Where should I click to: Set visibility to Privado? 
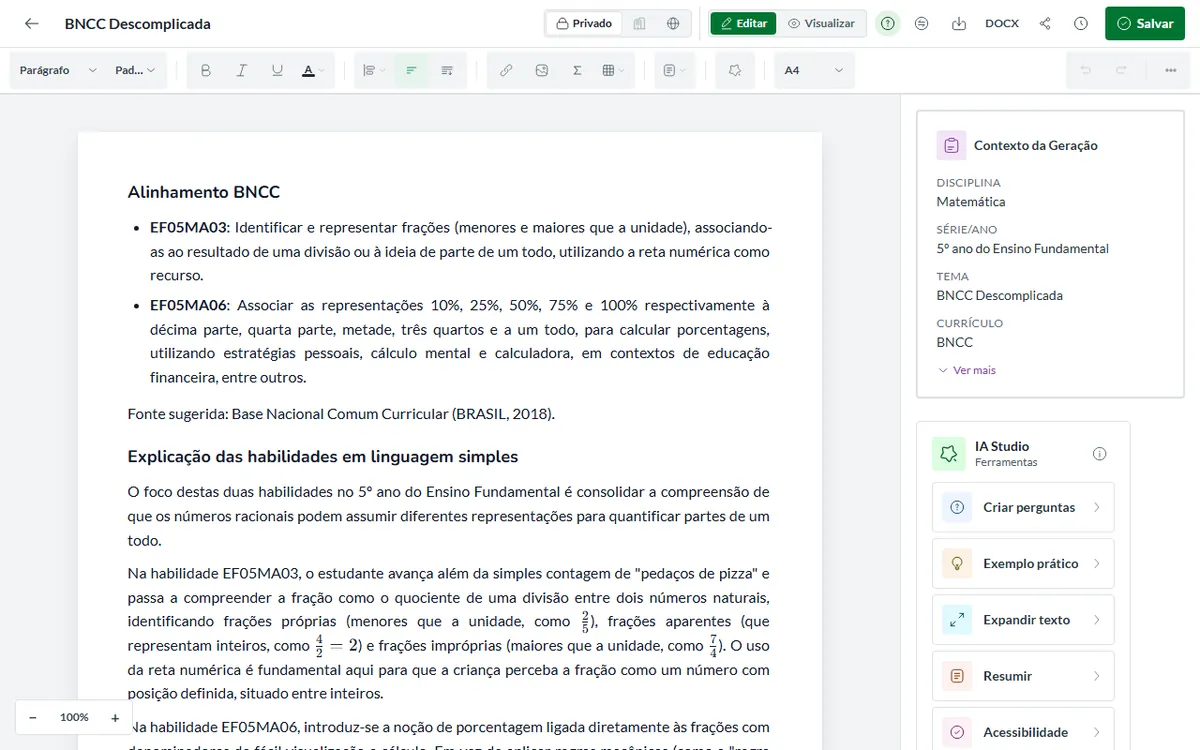click(x=584, y=23)
